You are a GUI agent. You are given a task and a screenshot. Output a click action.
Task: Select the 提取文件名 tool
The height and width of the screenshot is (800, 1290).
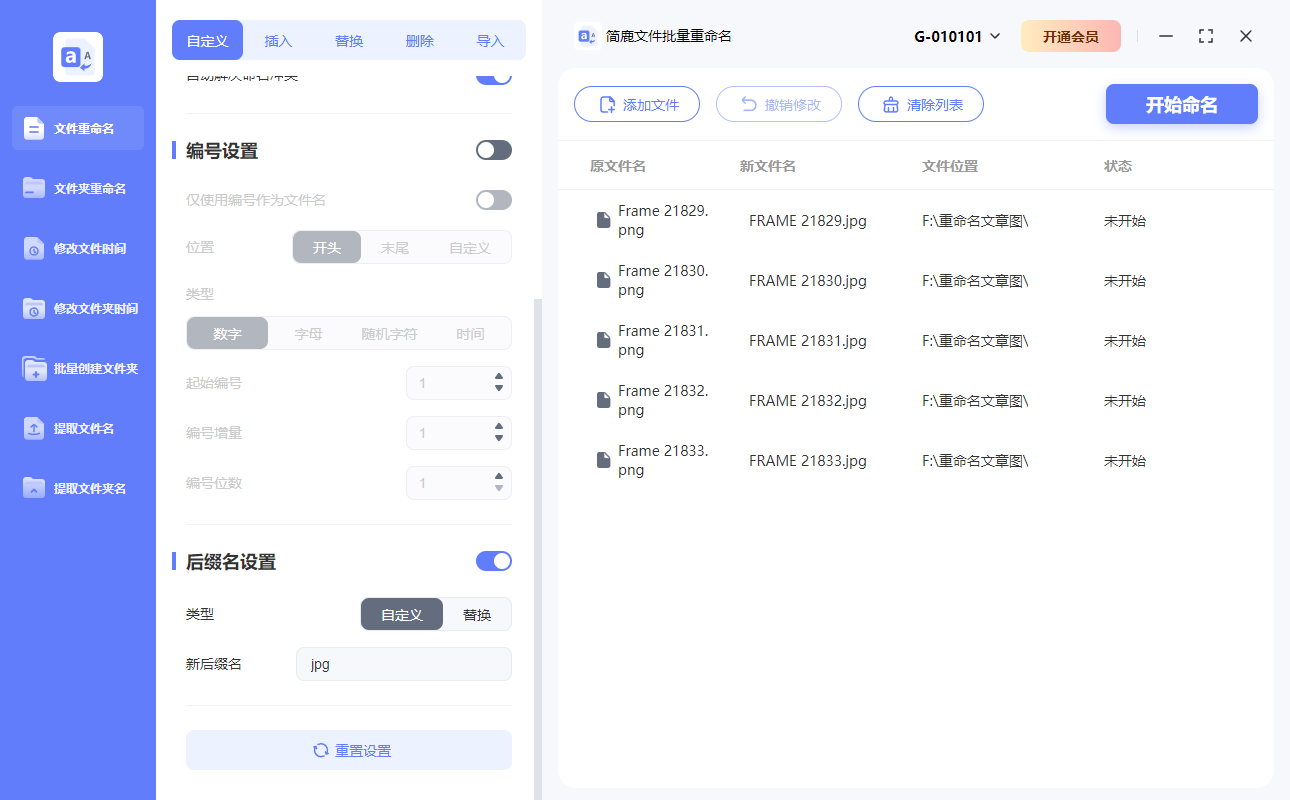click(77, 428)
